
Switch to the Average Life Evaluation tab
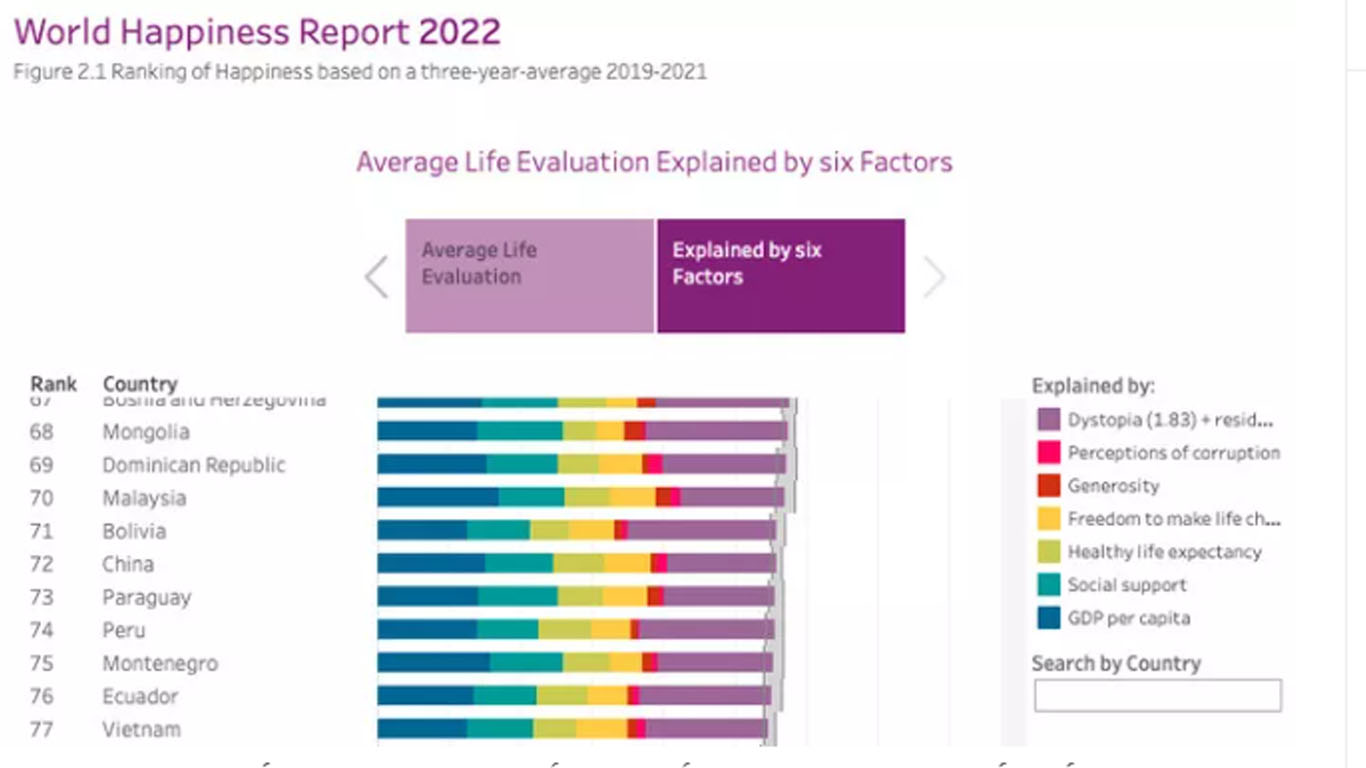(x=529, y=276)
